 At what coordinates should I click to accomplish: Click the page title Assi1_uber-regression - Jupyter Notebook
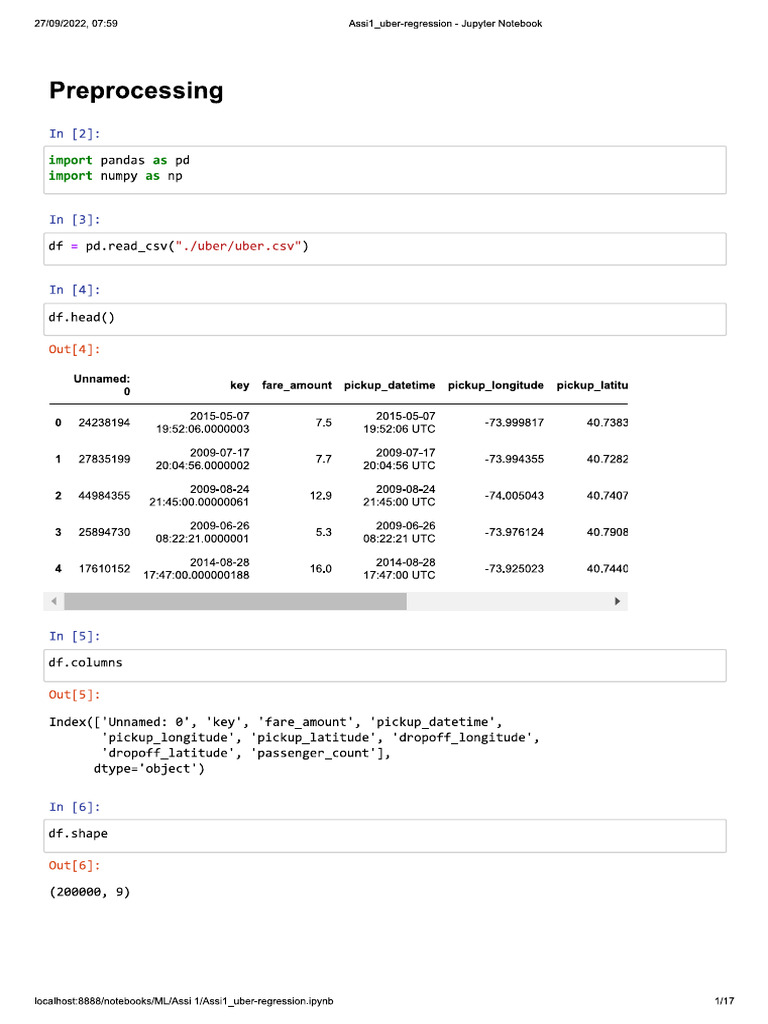(445, 24)
